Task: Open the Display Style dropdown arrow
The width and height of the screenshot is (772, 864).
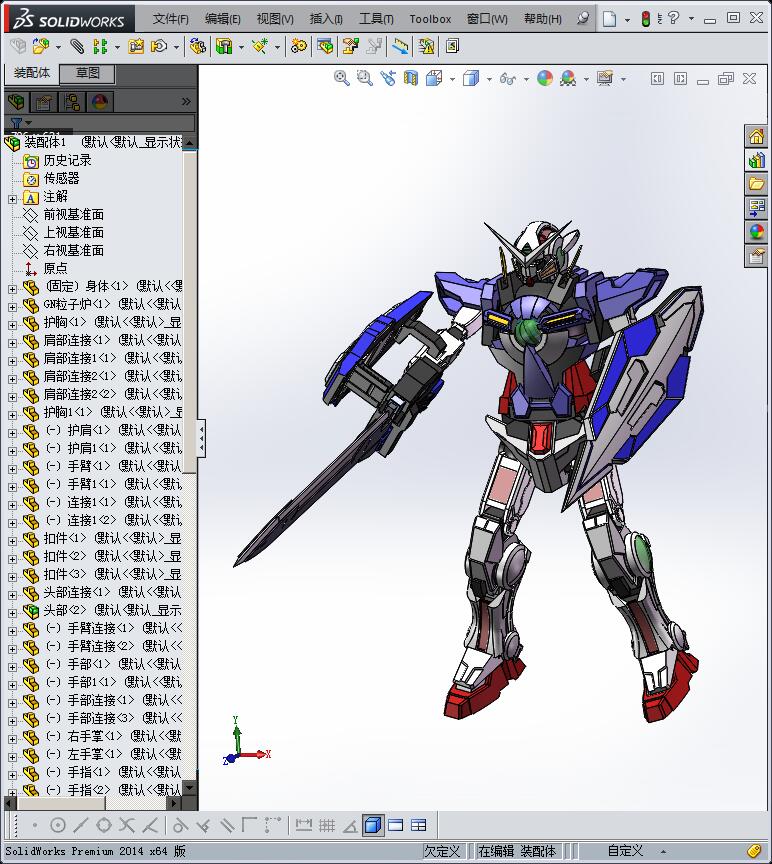Action: (489, 79)
